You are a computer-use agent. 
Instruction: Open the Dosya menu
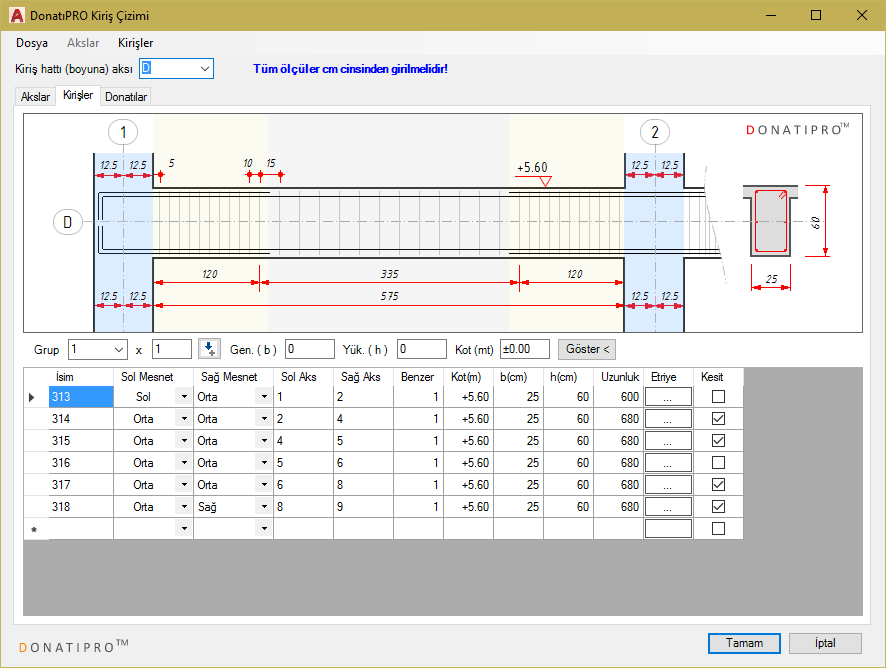(32, 43)
